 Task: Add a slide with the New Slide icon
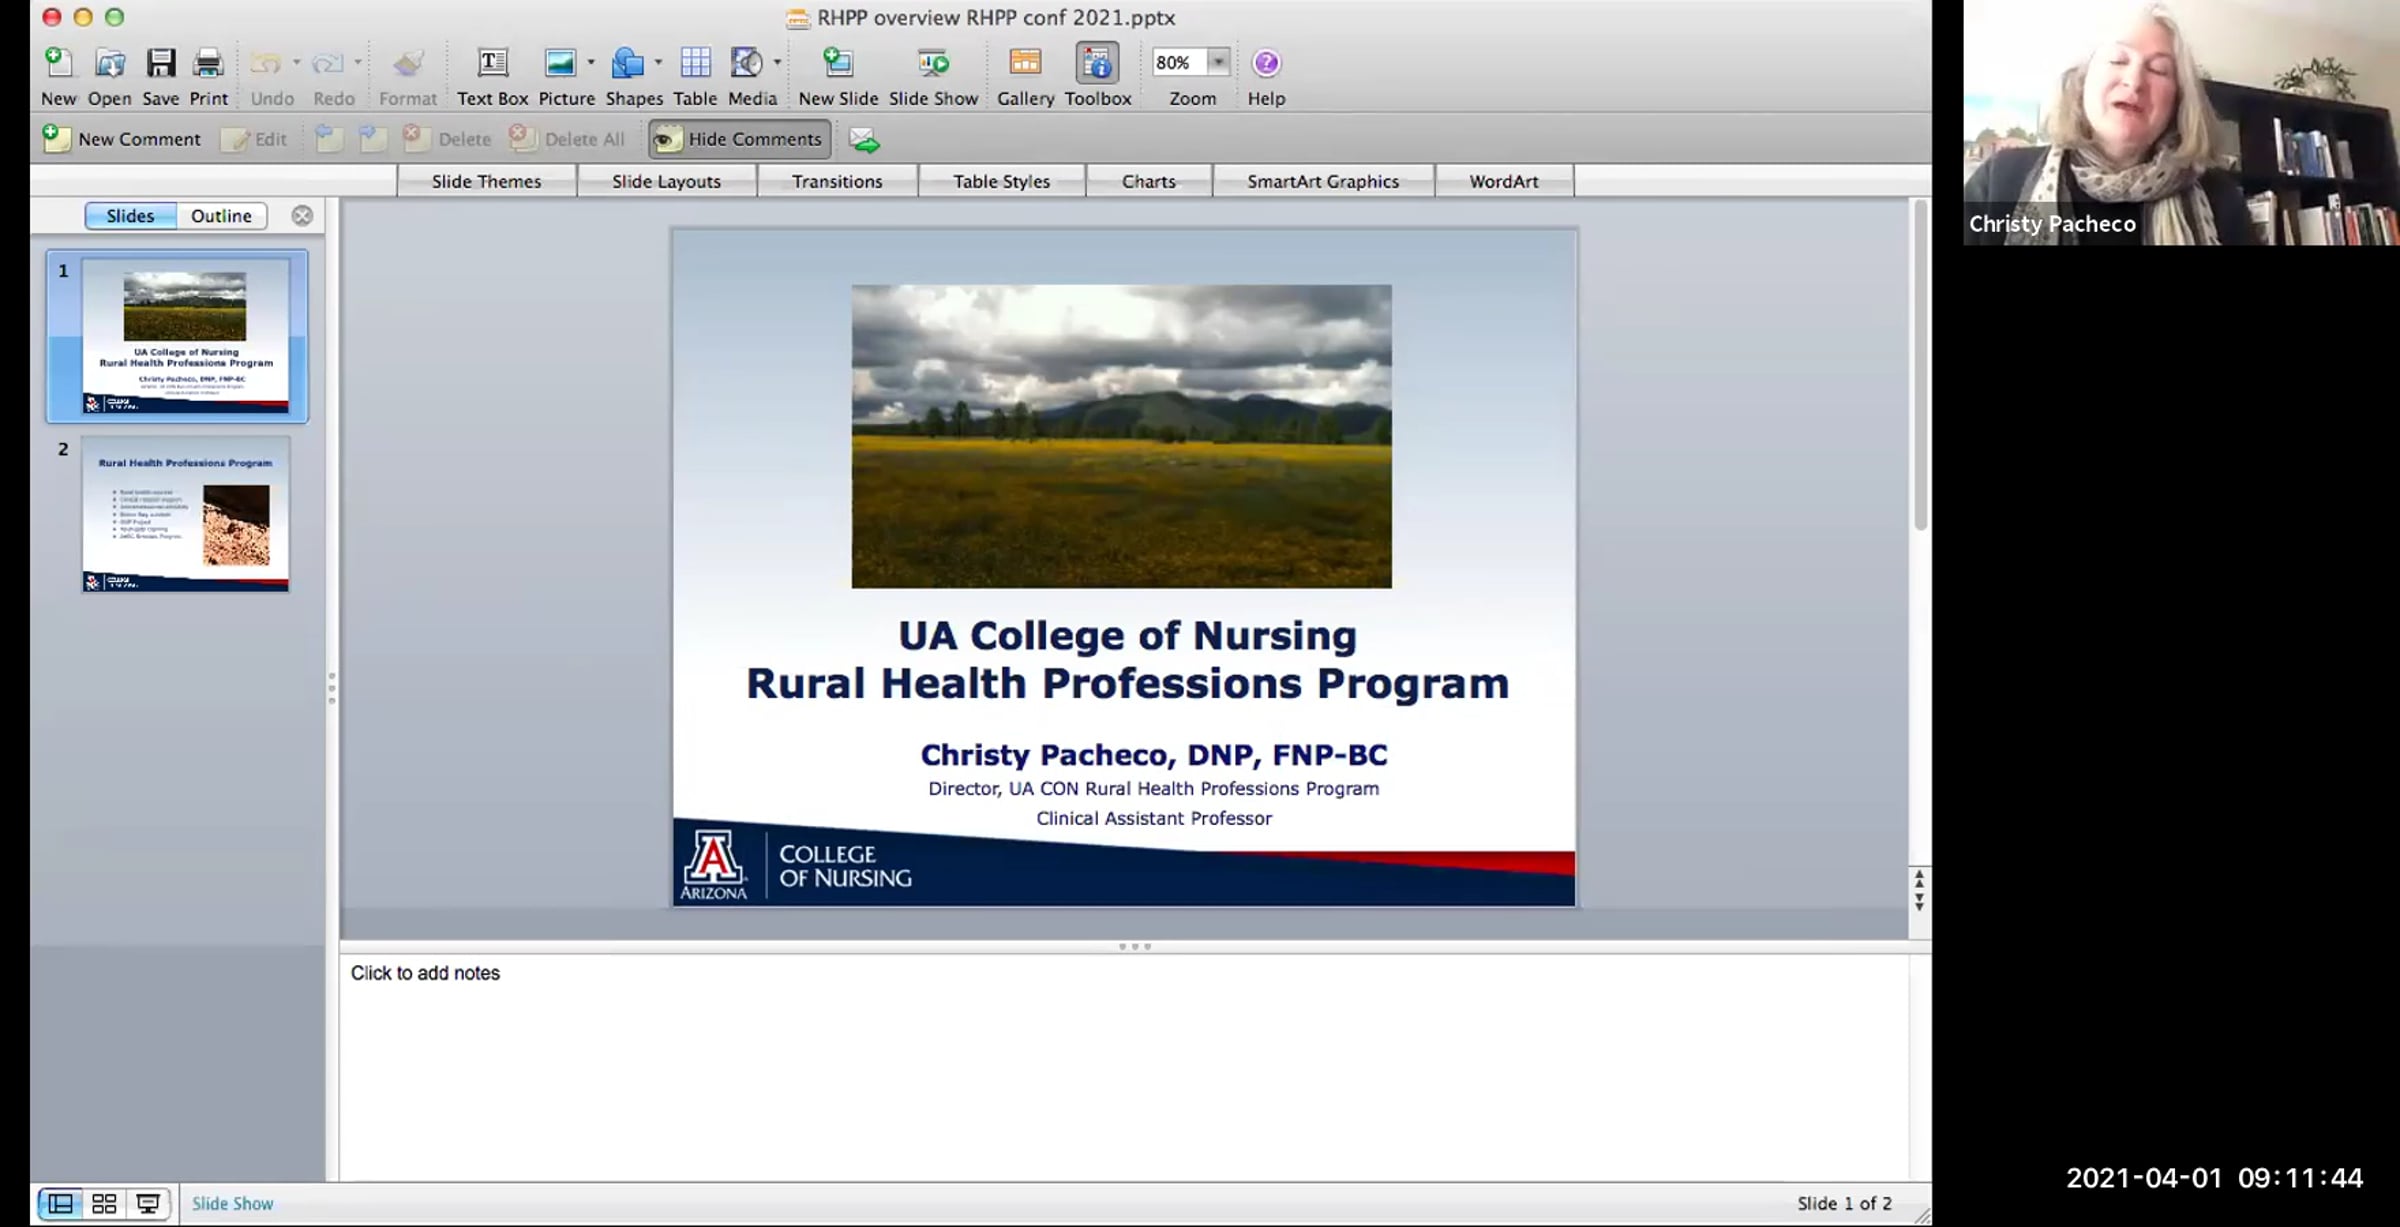click(x=838, y=64)
